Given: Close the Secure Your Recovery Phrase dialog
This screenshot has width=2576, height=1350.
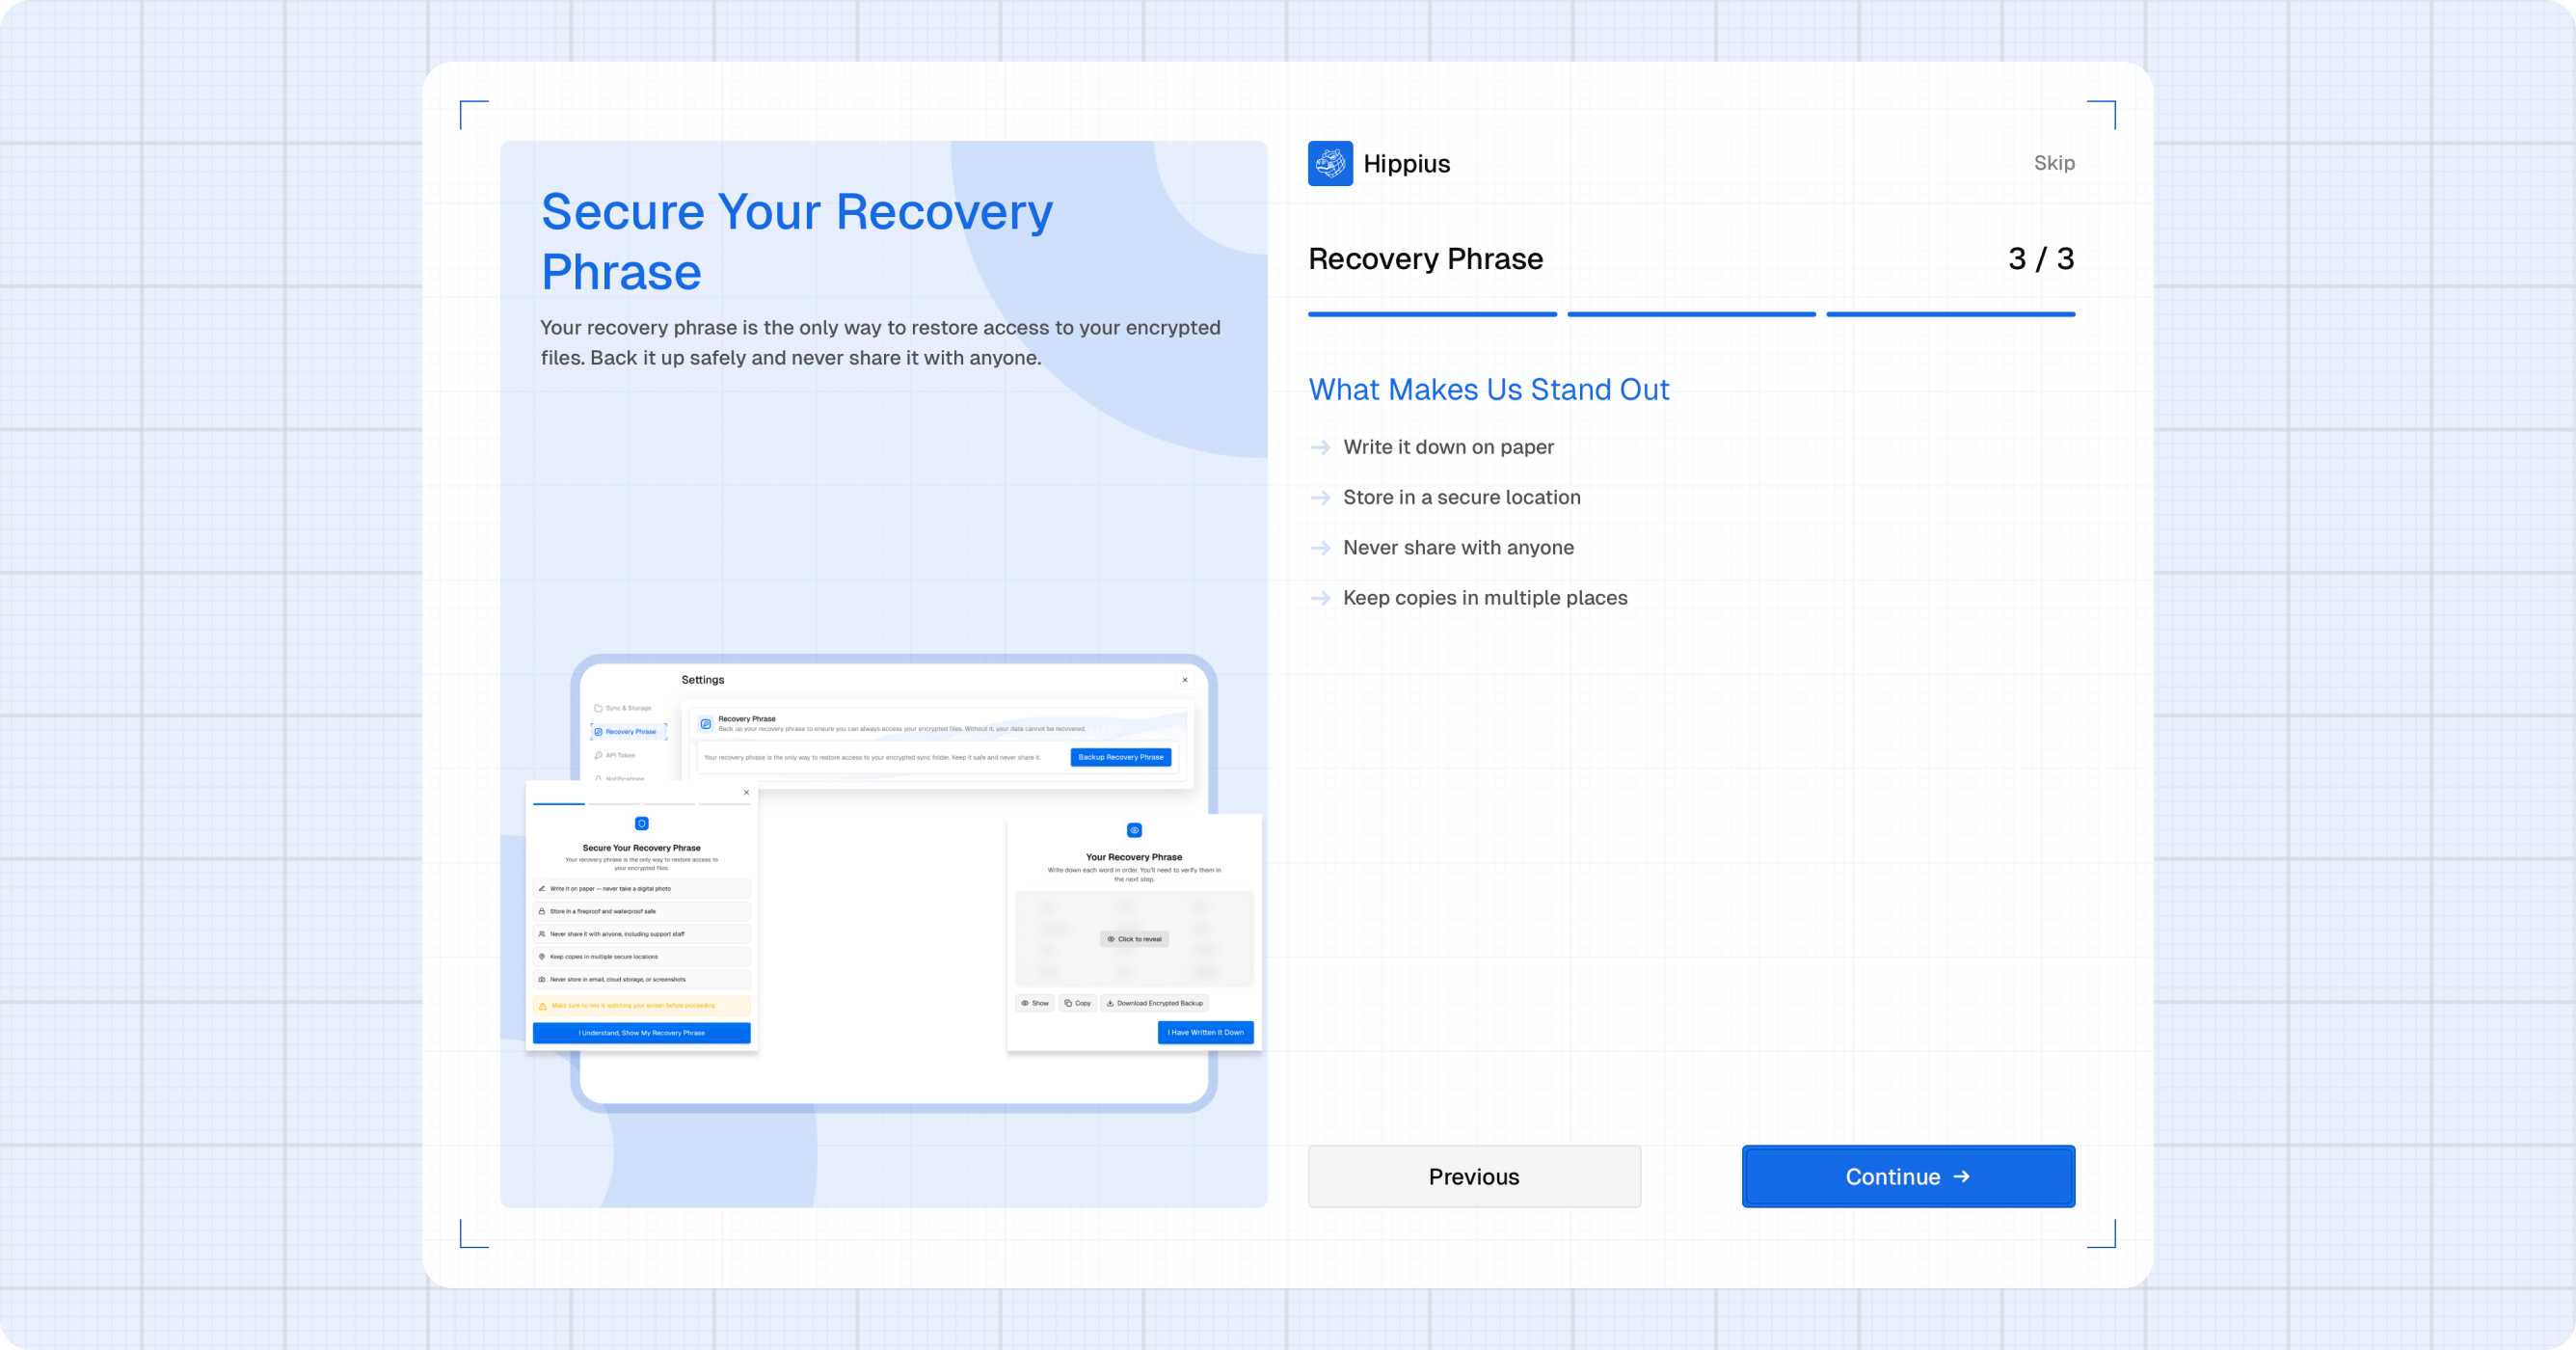Looking at the screenshot, I should (745, 793).
